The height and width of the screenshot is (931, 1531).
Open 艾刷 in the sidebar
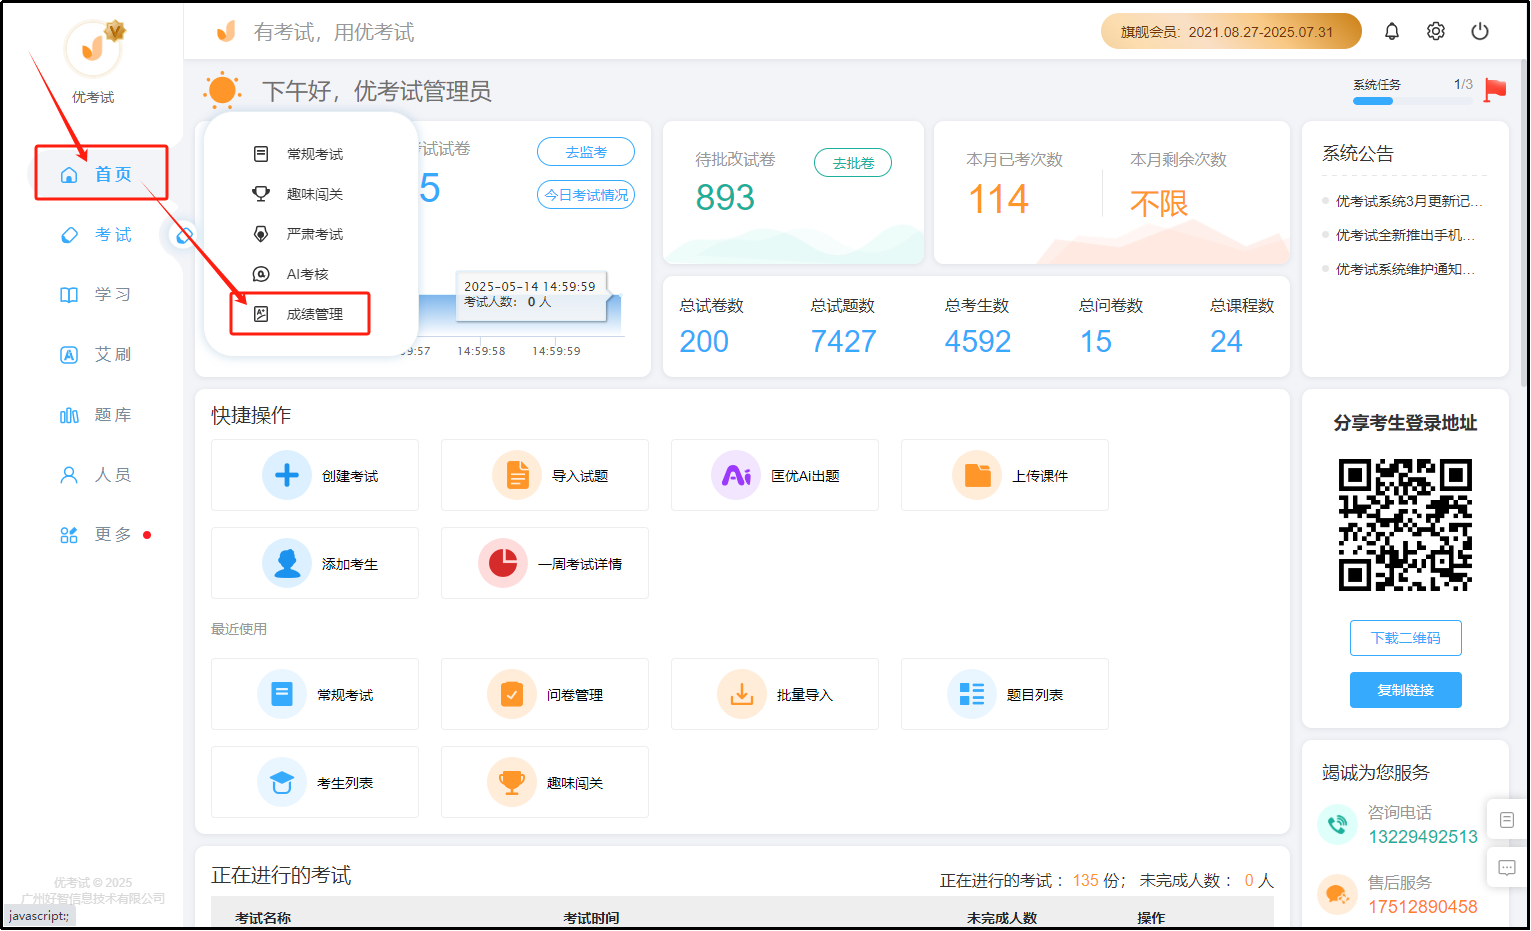coord(96,355)
